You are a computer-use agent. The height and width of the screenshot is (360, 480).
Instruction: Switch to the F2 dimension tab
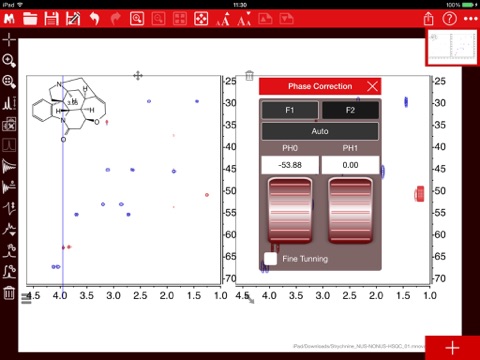[350, 110]
